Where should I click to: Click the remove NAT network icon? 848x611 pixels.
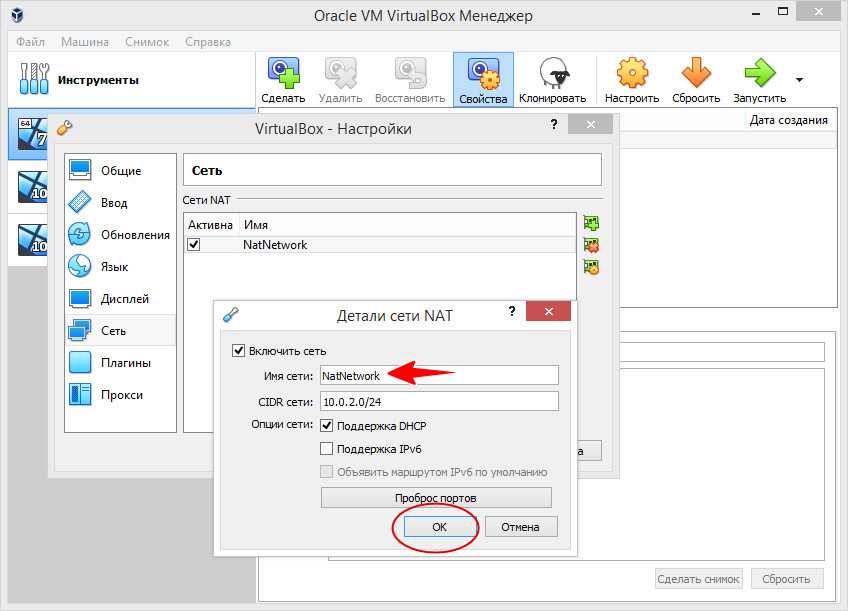[x=591, y=245]
